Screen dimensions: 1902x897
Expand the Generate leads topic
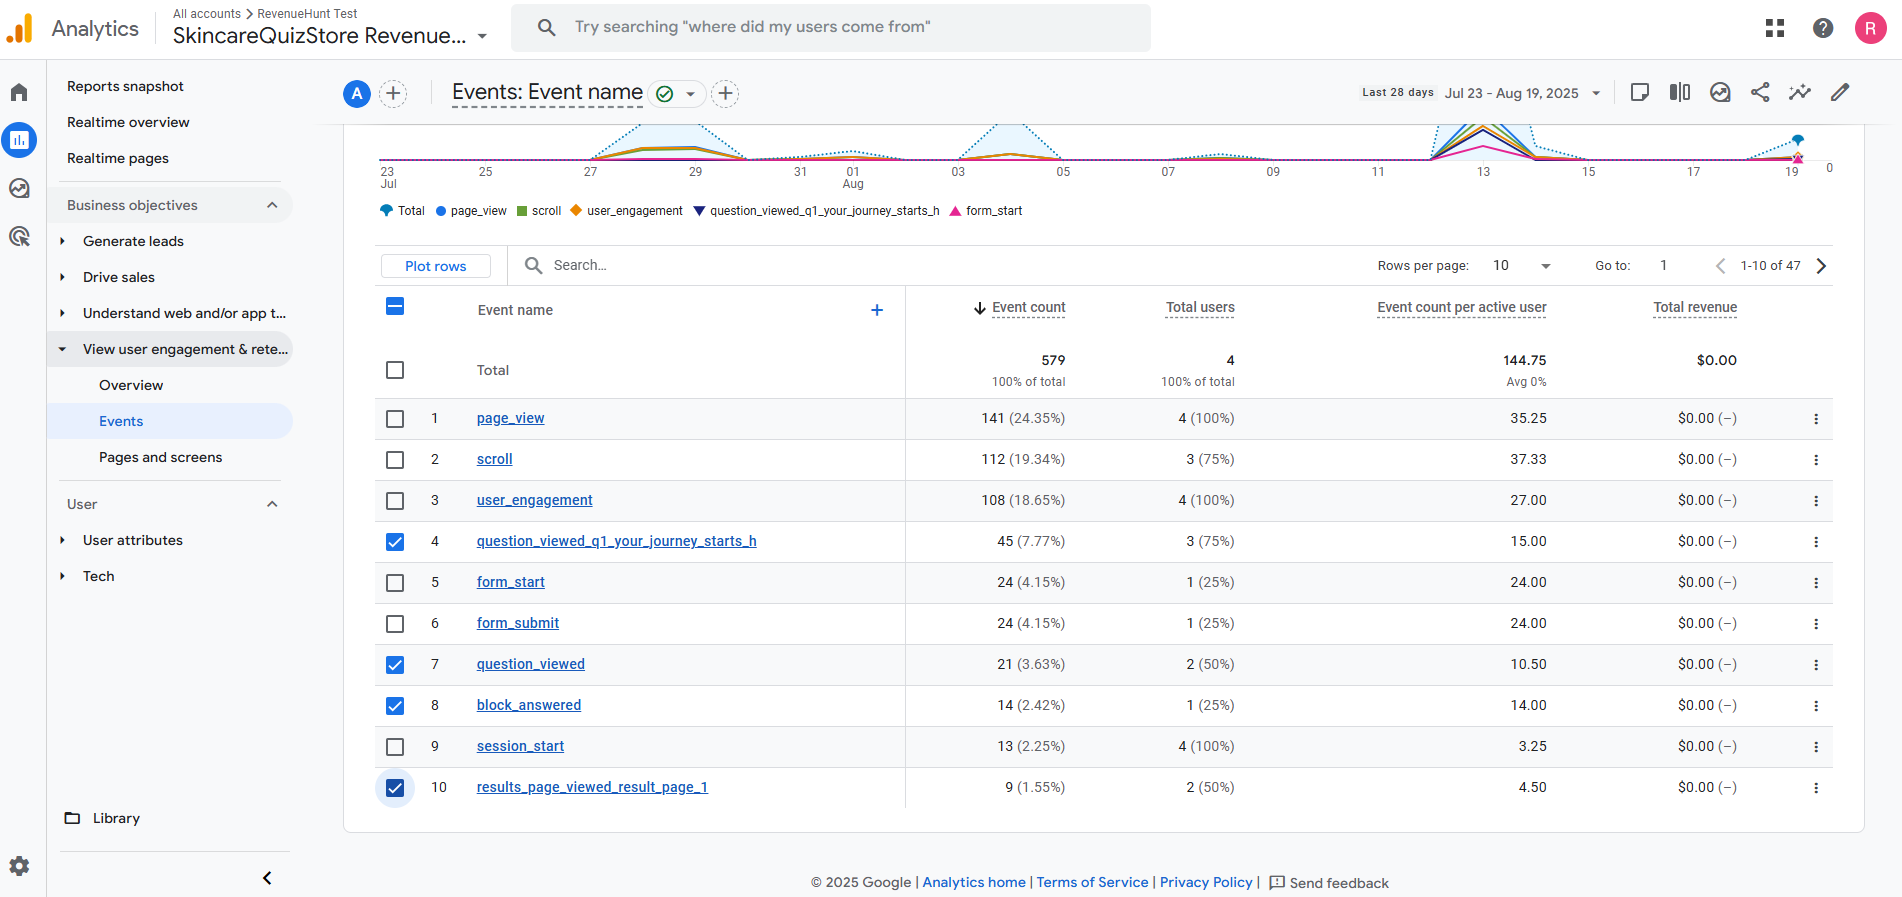click(x=62, y=241)
